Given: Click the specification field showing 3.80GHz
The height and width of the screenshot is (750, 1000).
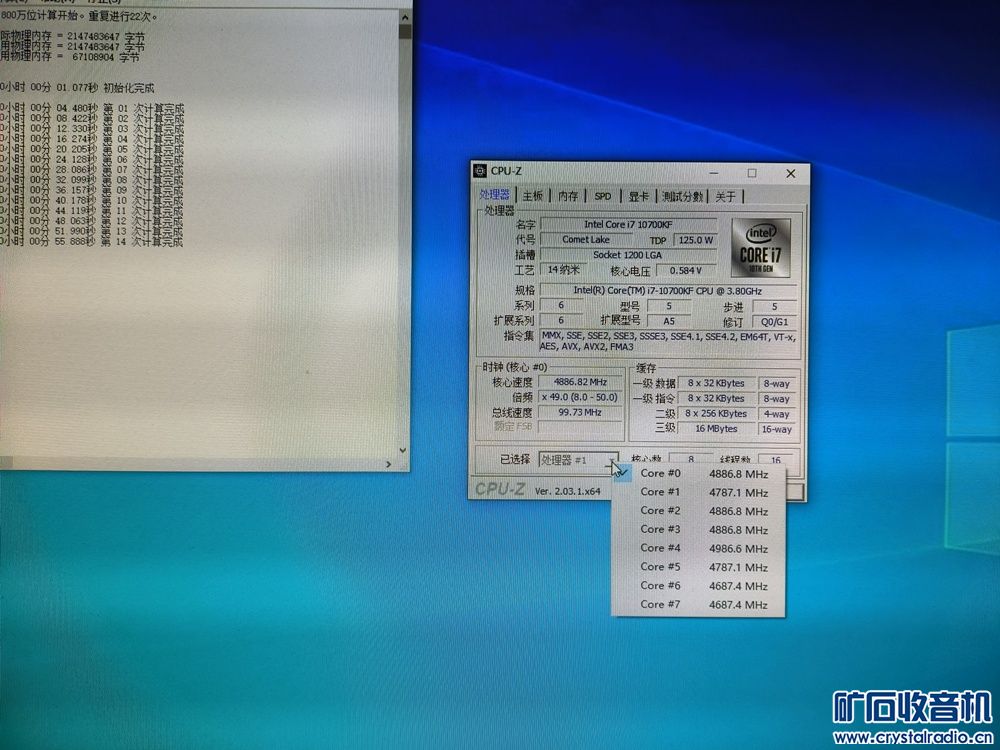Looking at the screenshot, I should pos(668,290).
